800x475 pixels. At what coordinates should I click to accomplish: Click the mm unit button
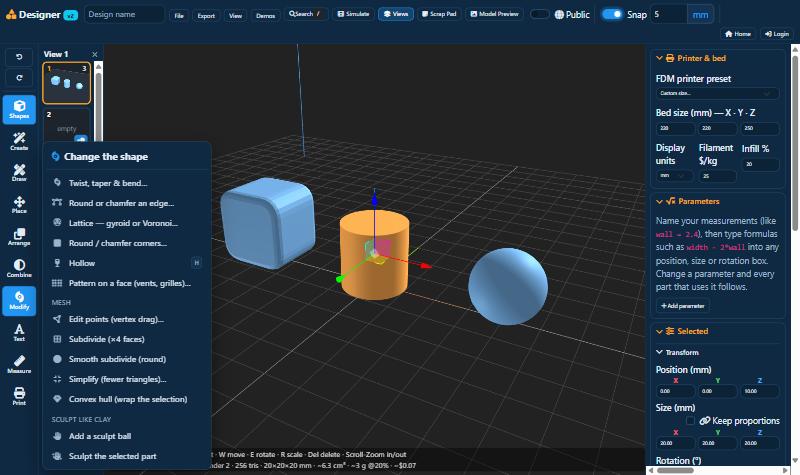(700, 15)
